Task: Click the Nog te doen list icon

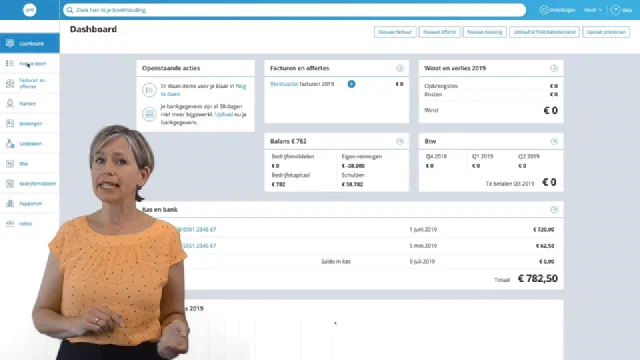Action: (x=10, y=63)
